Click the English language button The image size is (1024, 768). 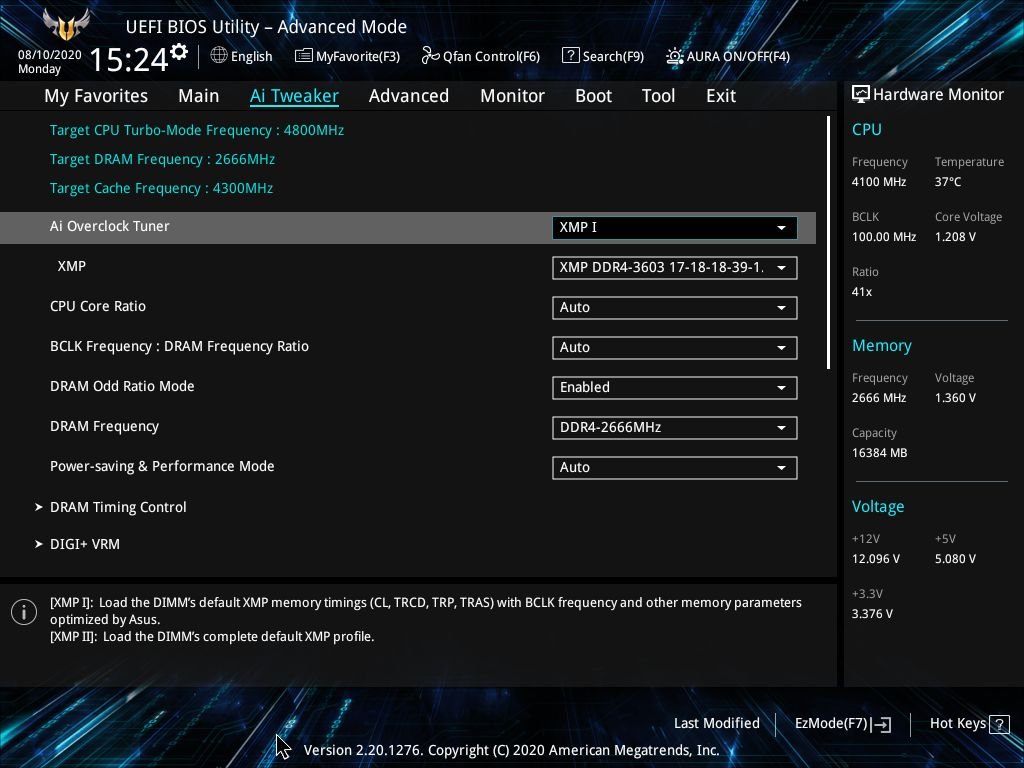(251, 56)
